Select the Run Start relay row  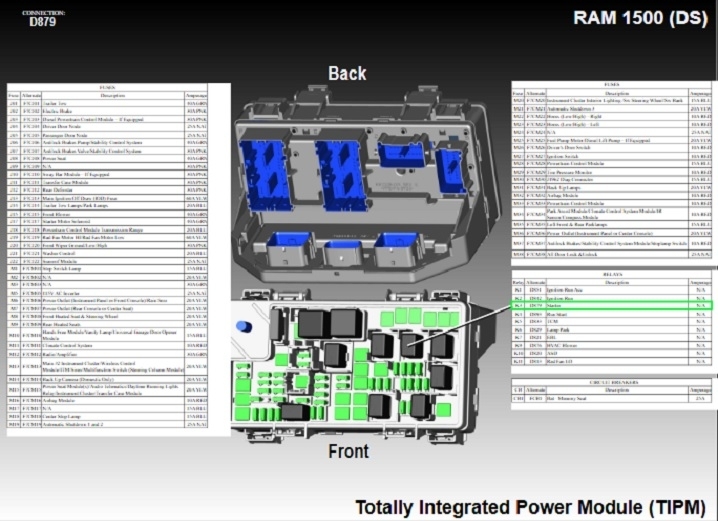pyautogui.click(x=612, y=315)
